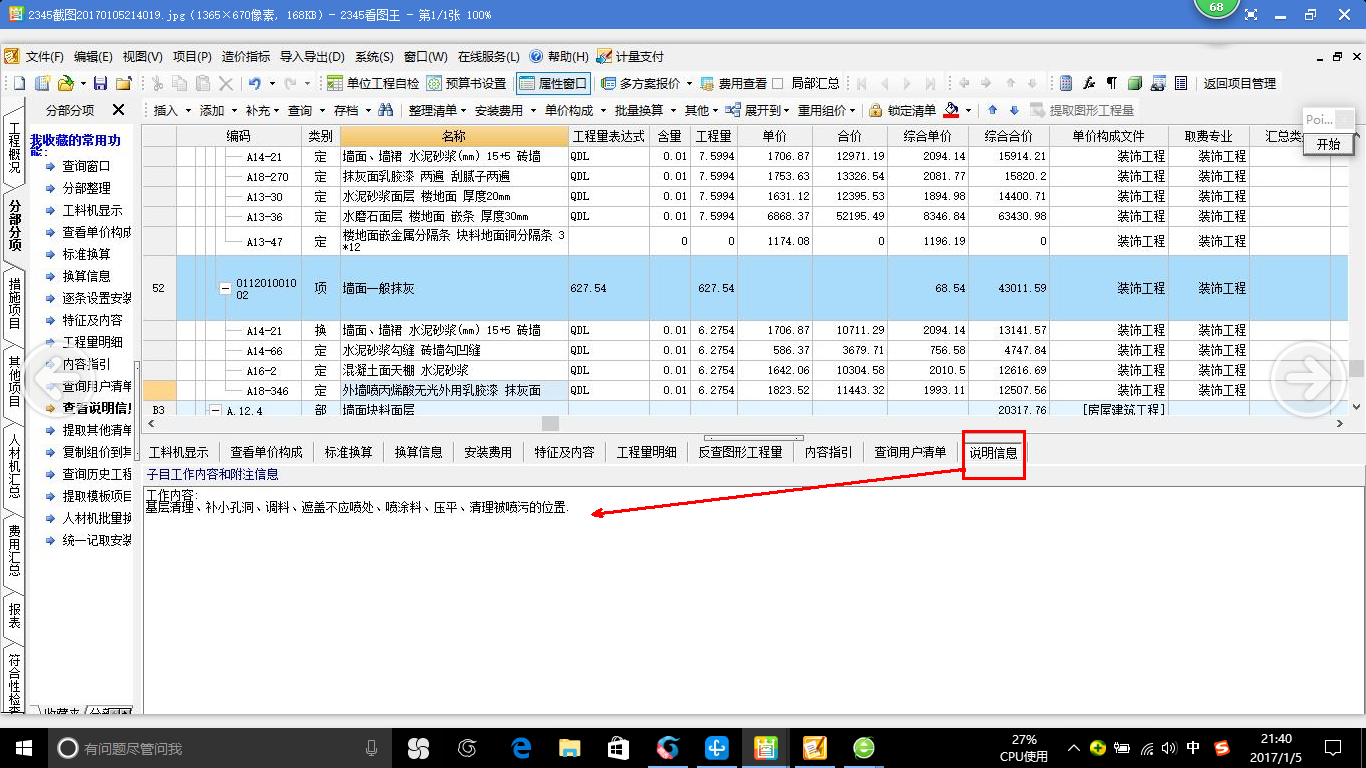Open the notification center icon
1366x768 pixels.
(1332, 747)
